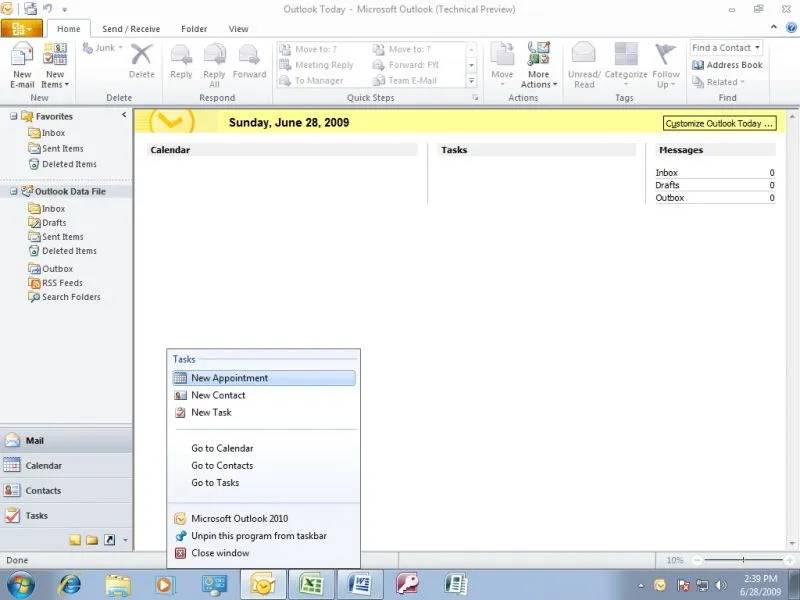Collapse the Outlook Data File tree
This screenshot has height=600, width=800.
[x=14, y=191]
